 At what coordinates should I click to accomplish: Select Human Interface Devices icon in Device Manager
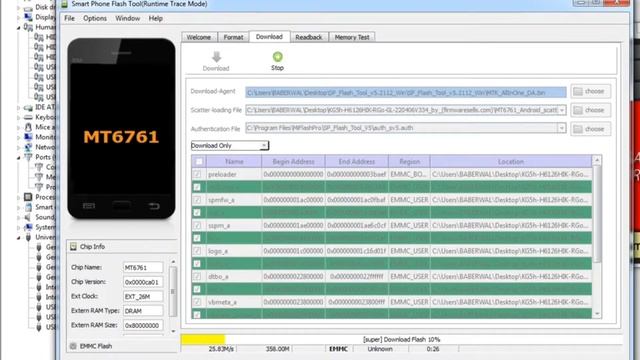29,27
